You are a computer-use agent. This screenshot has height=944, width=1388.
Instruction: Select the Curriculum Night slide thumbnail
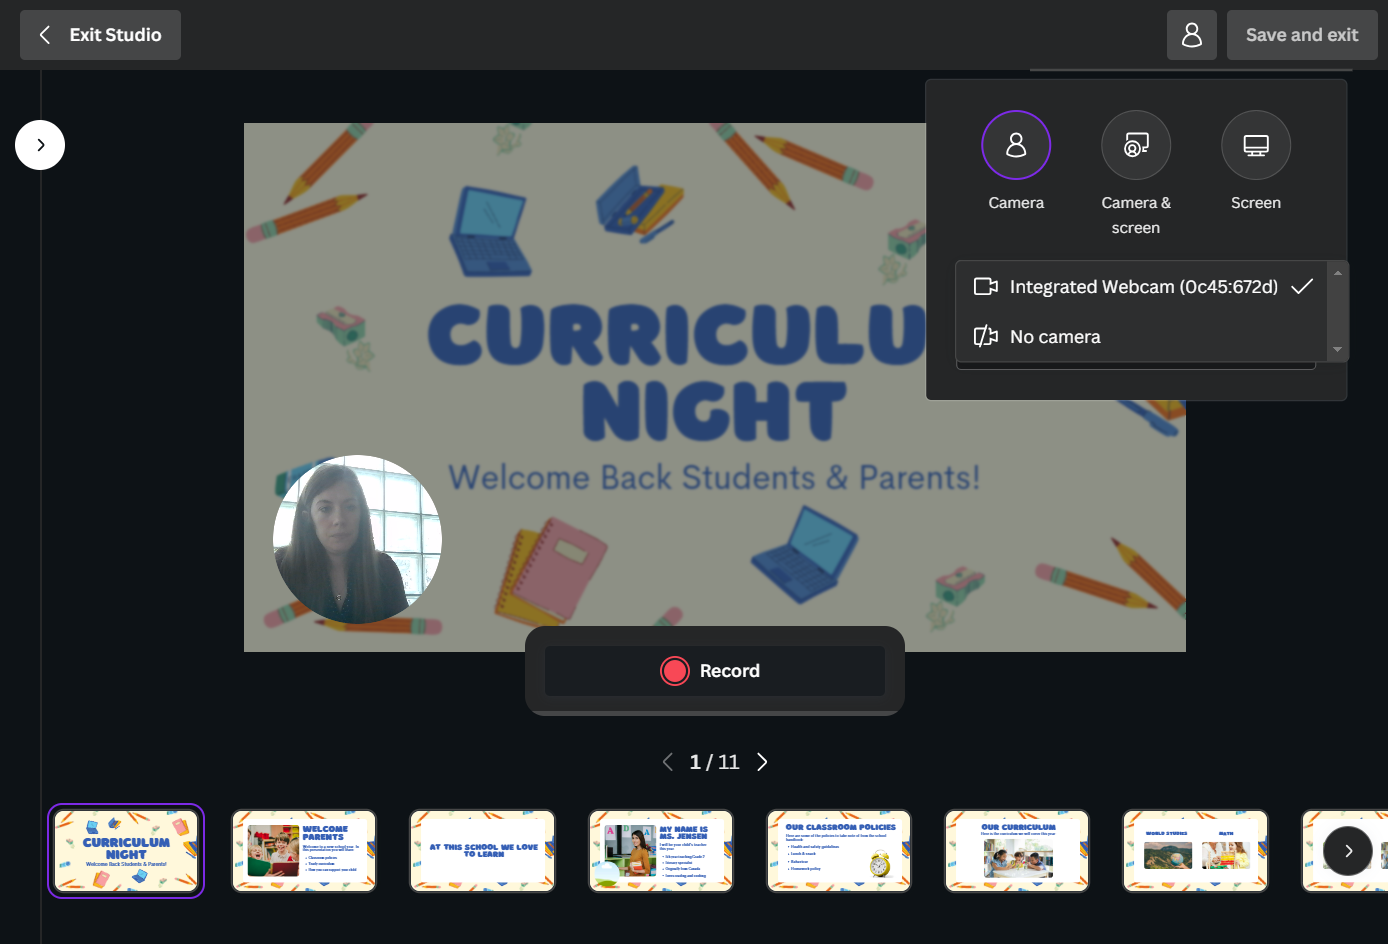(126, 851)
